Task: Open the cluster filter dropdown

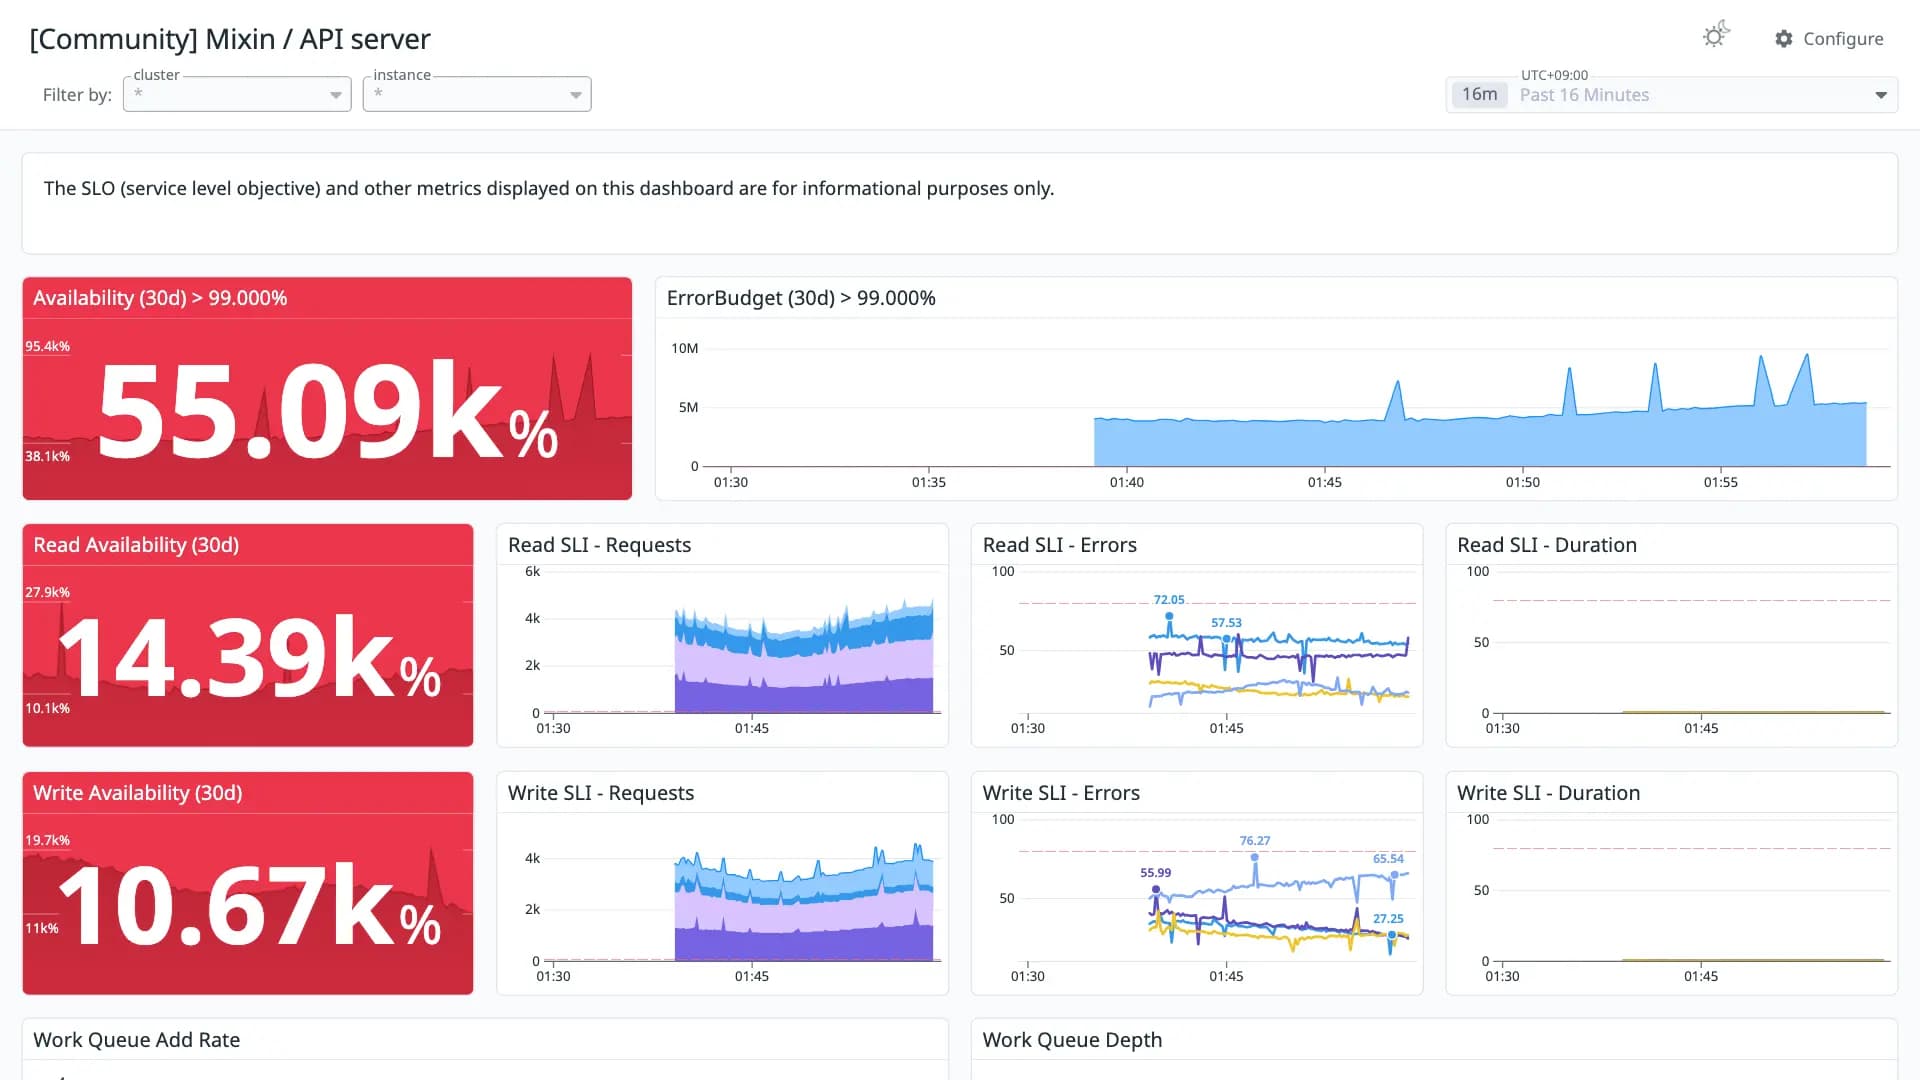Action: coord(237,94)
